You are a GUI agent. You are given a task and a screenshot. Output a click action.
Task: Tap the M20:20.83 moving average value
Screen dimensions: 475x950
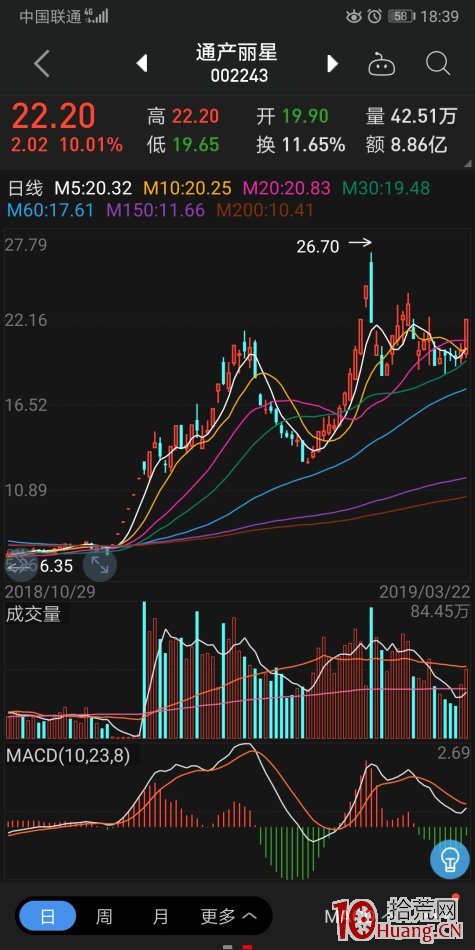287,188
